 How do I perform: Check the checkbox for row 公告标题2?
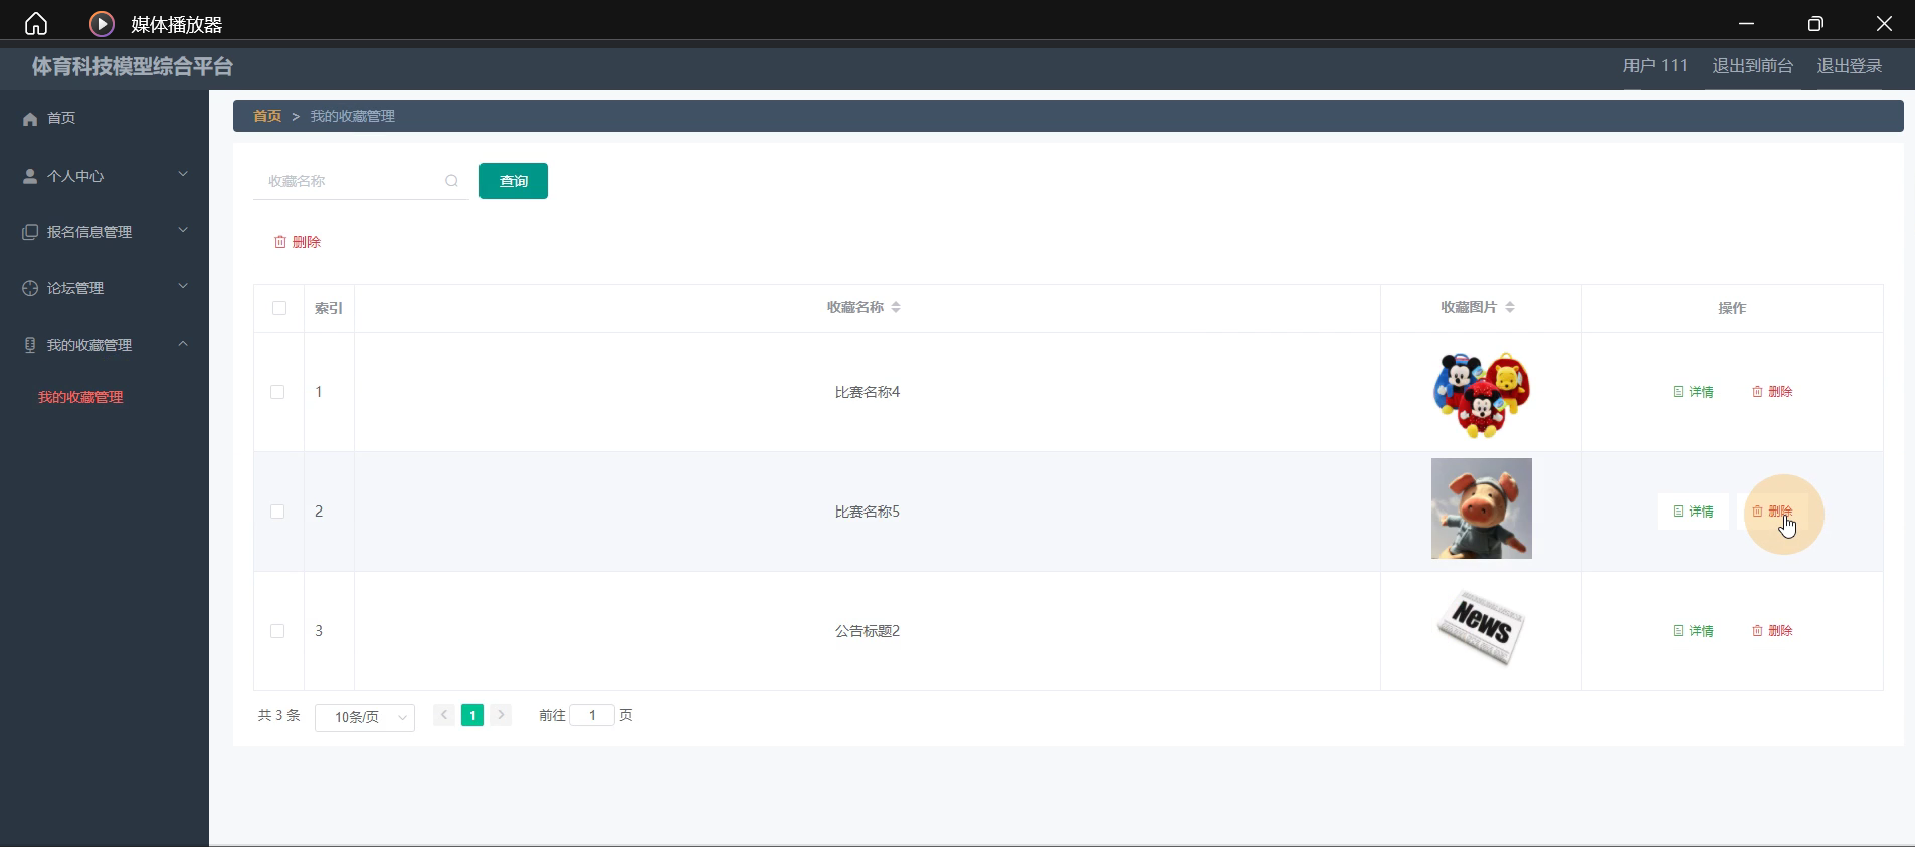[277, 631]
